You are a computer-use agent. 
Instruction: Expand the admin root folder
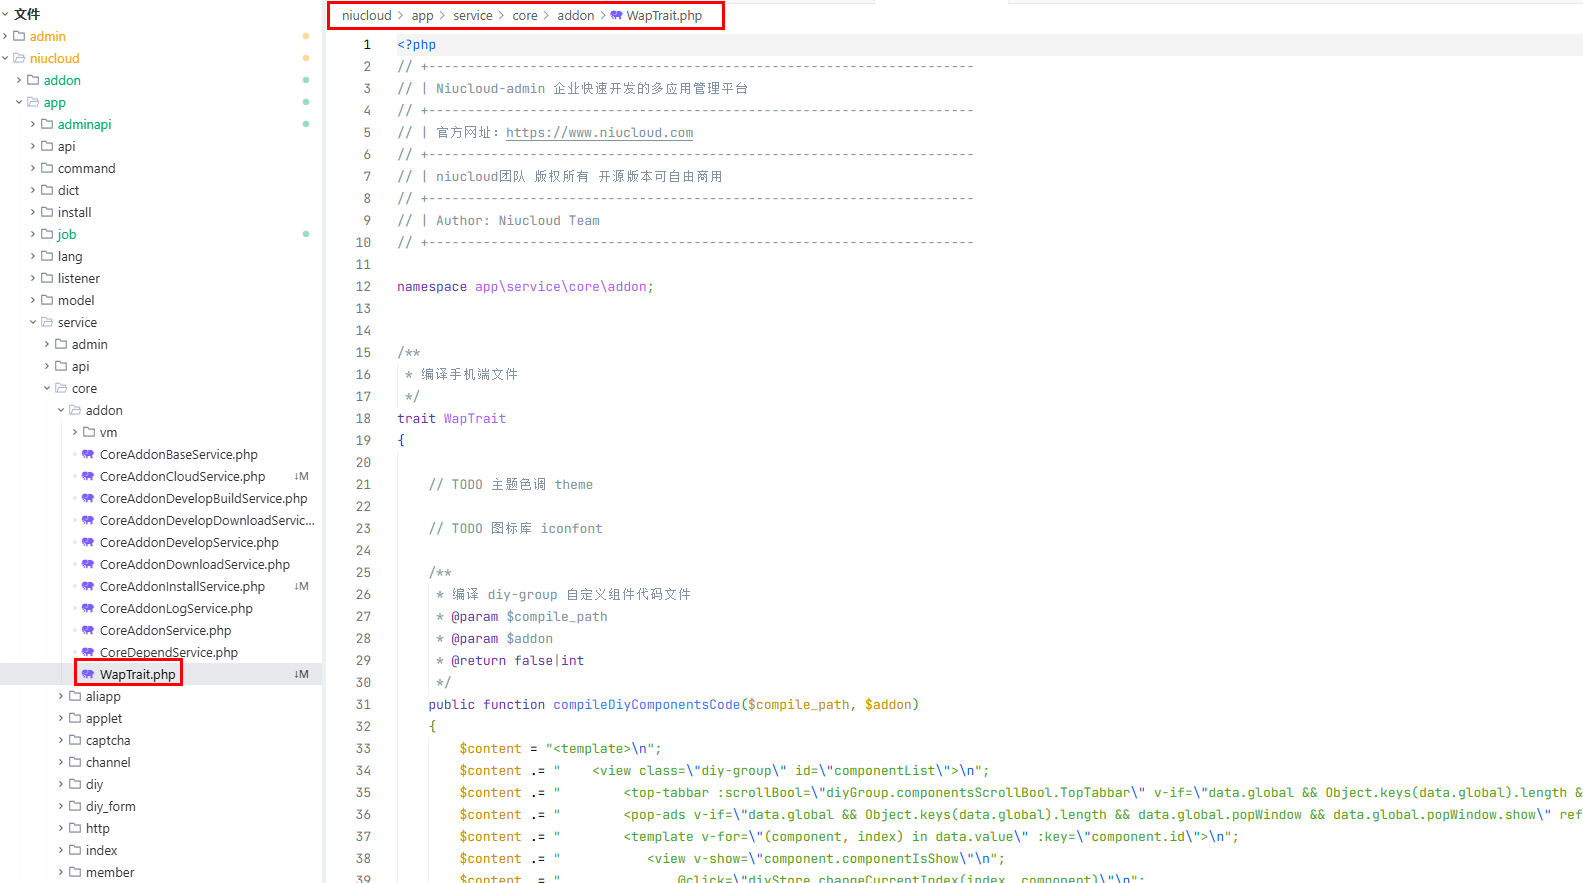[x=5, y=37]
